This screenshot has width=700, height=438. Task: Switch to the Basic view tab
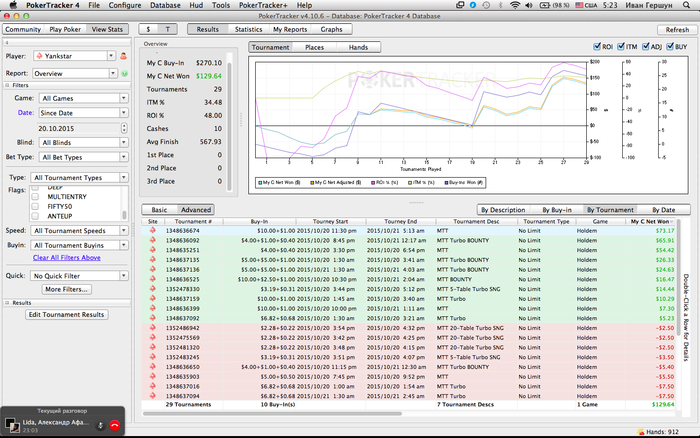click(159, 210)
